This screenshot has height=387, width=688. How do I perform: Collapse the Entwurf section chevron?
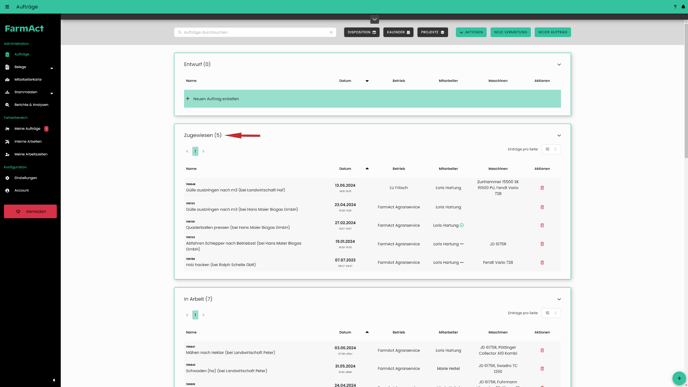point(559,64)
